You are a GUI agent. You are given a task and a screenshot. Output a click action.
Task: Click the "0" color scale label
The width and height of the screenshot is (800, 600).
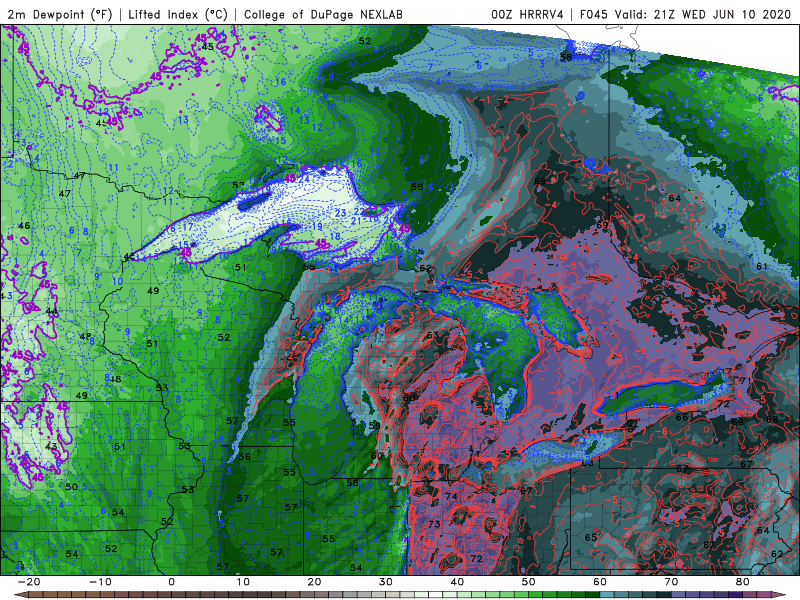click(171, 582)
